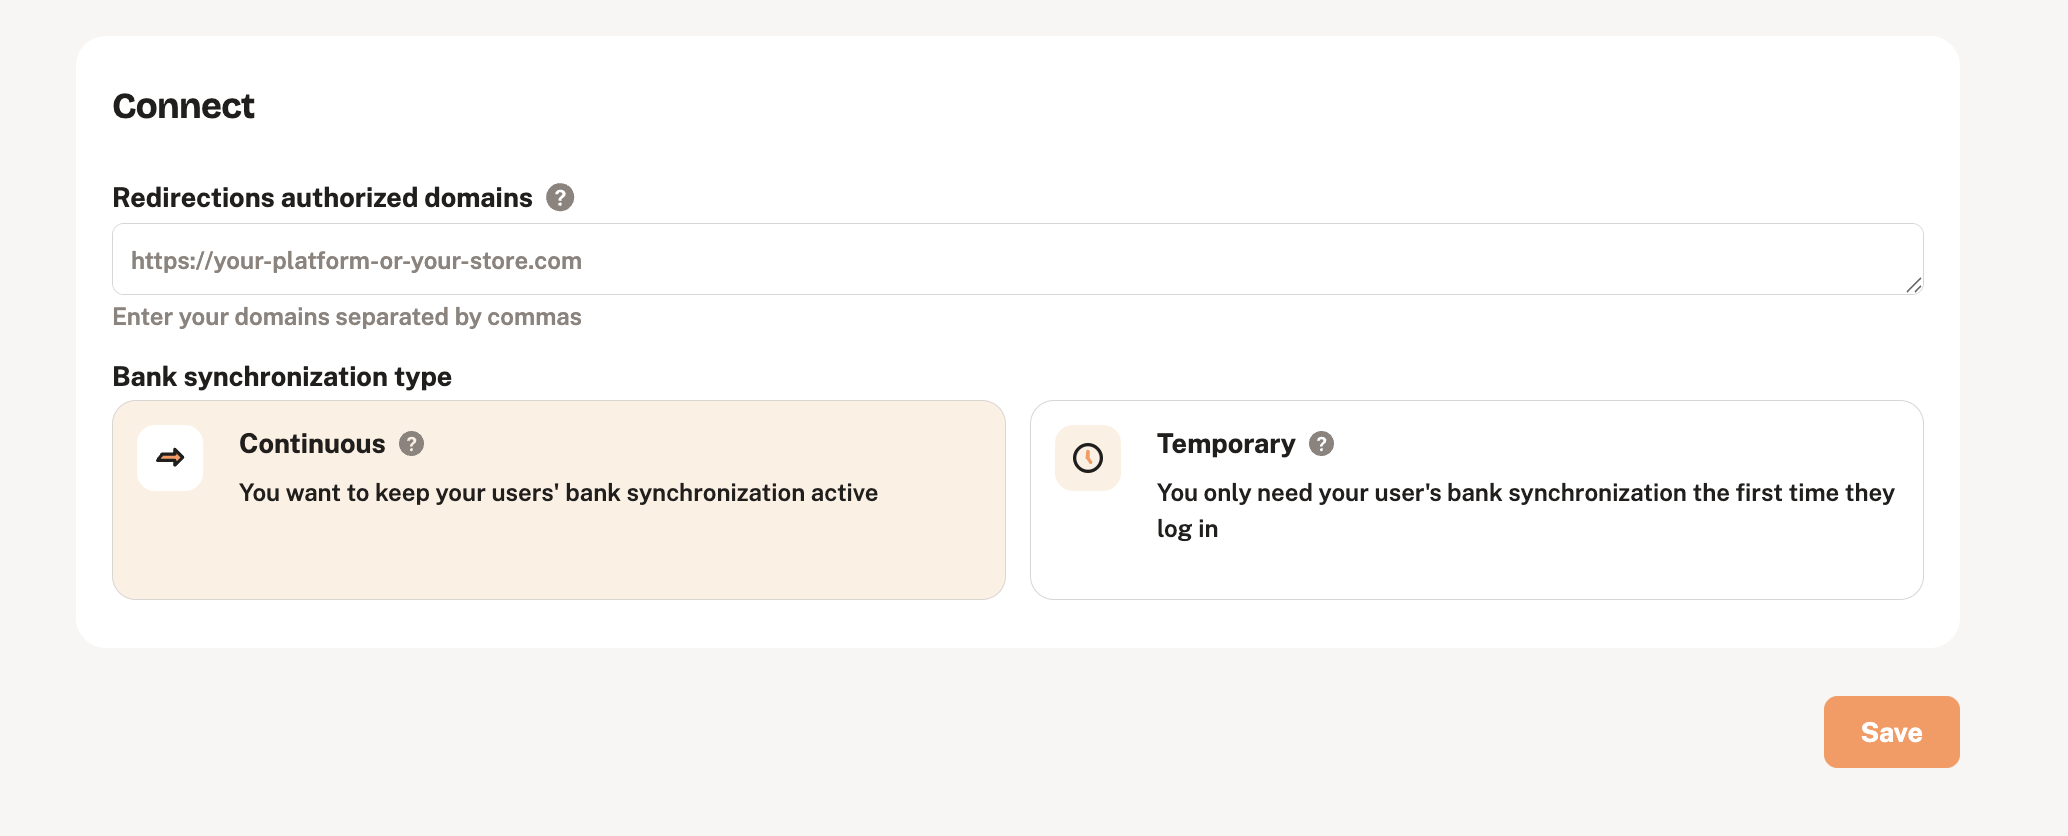Image resolution: width=2068 pixels, height=836 pixels.
Task: Save the Connect settings
Action: pyautogui.click(x=1892, y=732)
